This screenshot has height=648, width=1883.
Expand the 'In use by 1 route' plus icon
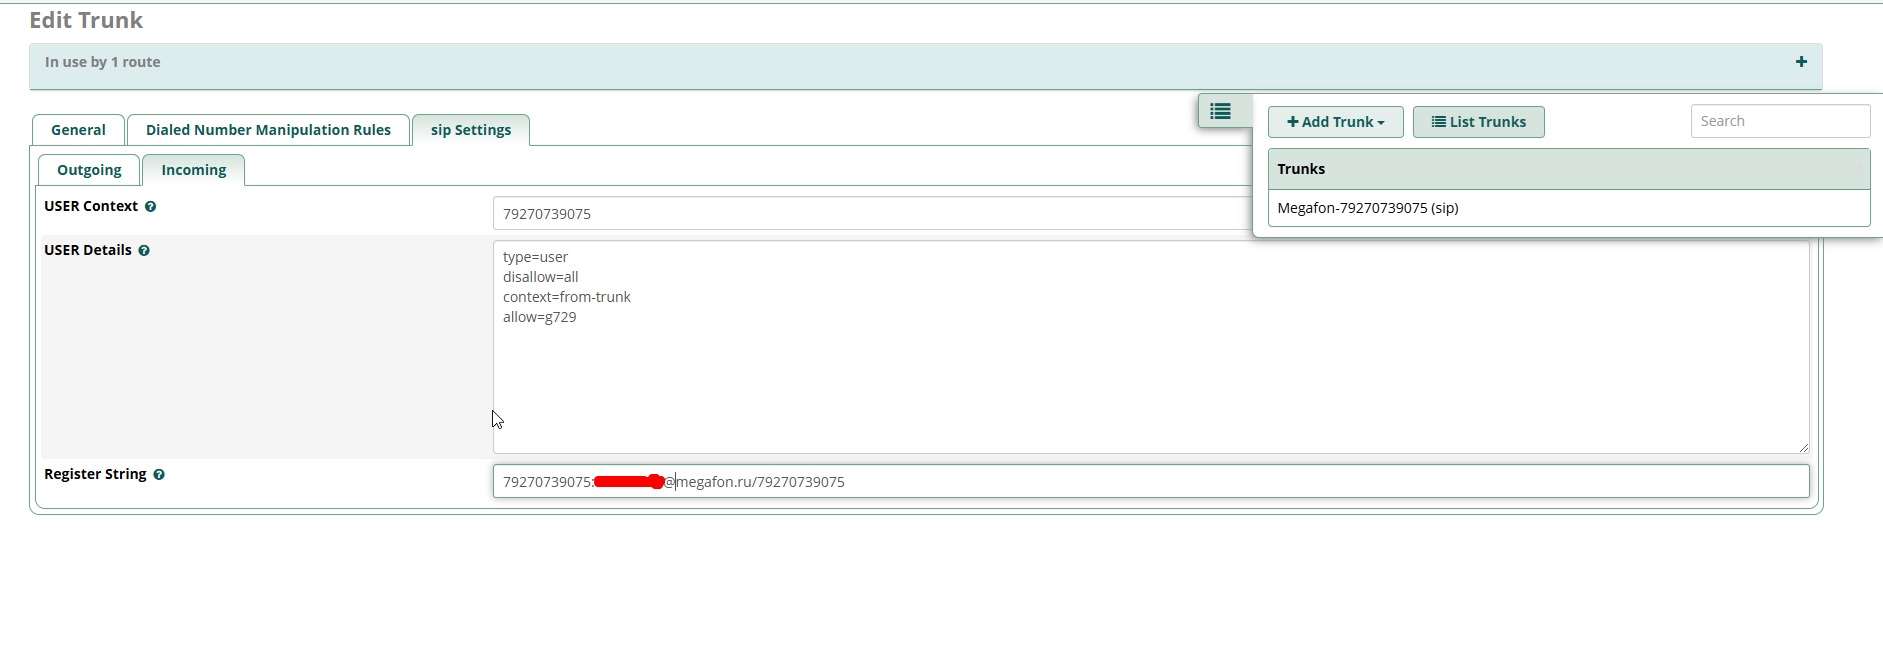(1801, 62)
